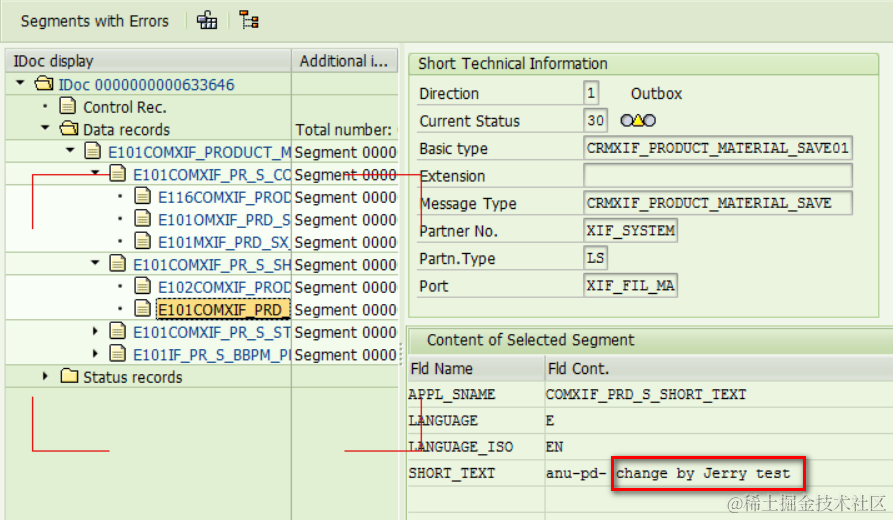The width and height of the screenshot is (893, 520).
Task: Select the Status records folder icon
Action: point(69,376)
